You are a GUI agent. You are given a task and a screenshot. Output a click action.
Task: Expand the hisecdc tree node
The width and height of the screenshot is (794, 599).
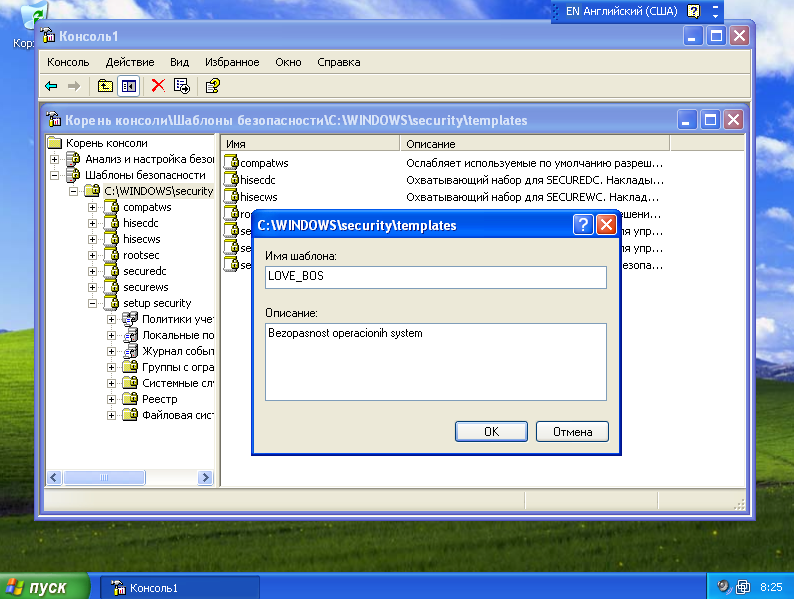click(x=92, y=223)
